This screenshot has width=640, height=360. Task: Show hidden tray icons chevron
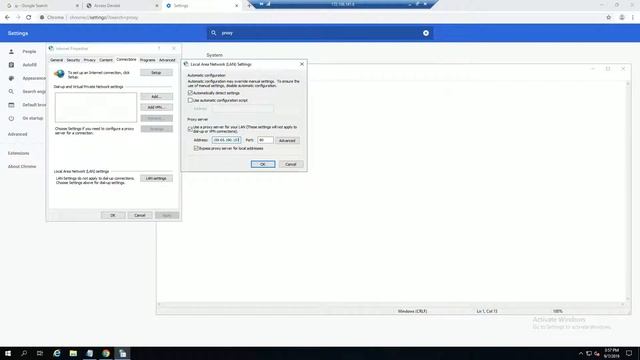[x=580, y=353]
